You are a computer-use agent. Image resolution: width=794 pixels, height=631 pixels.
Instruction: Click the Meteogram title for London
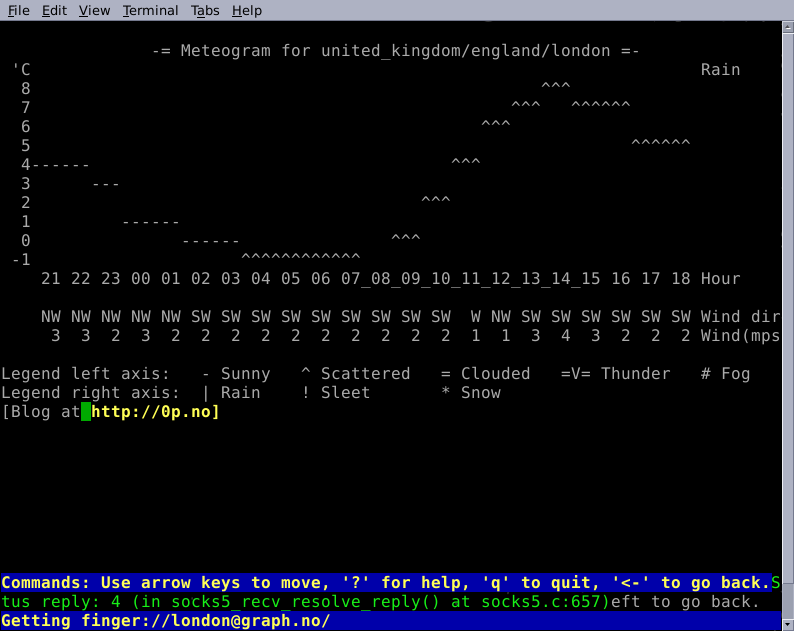[395, 51]
